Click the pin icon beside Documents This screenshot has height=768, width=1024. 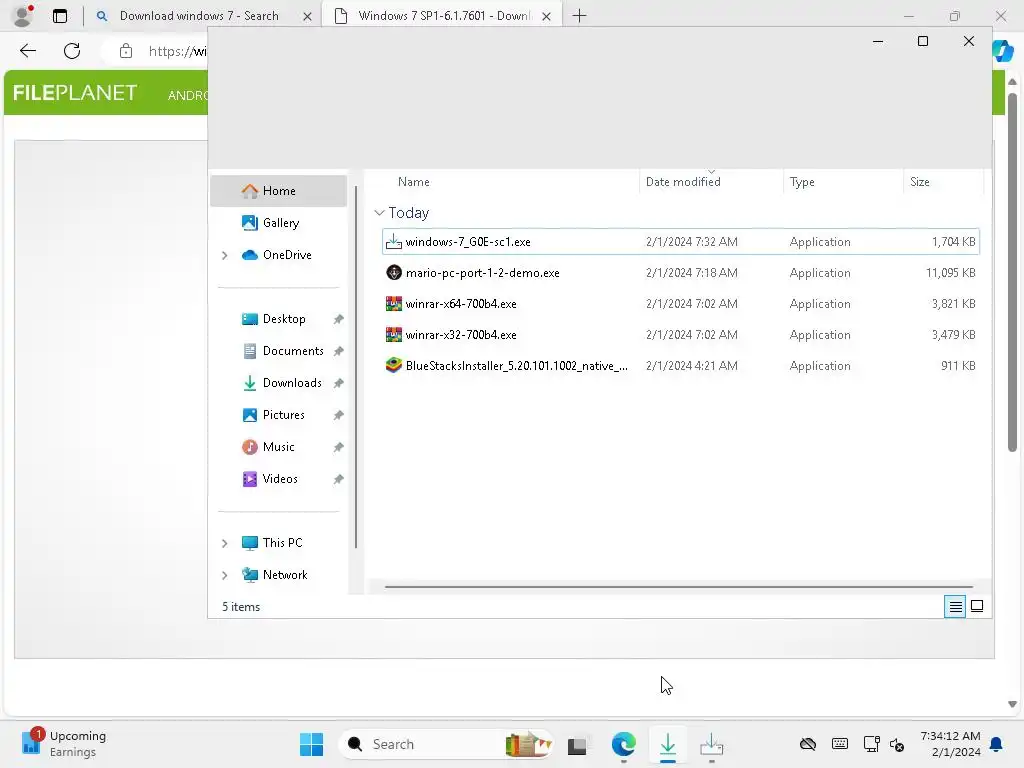(338, 351)
